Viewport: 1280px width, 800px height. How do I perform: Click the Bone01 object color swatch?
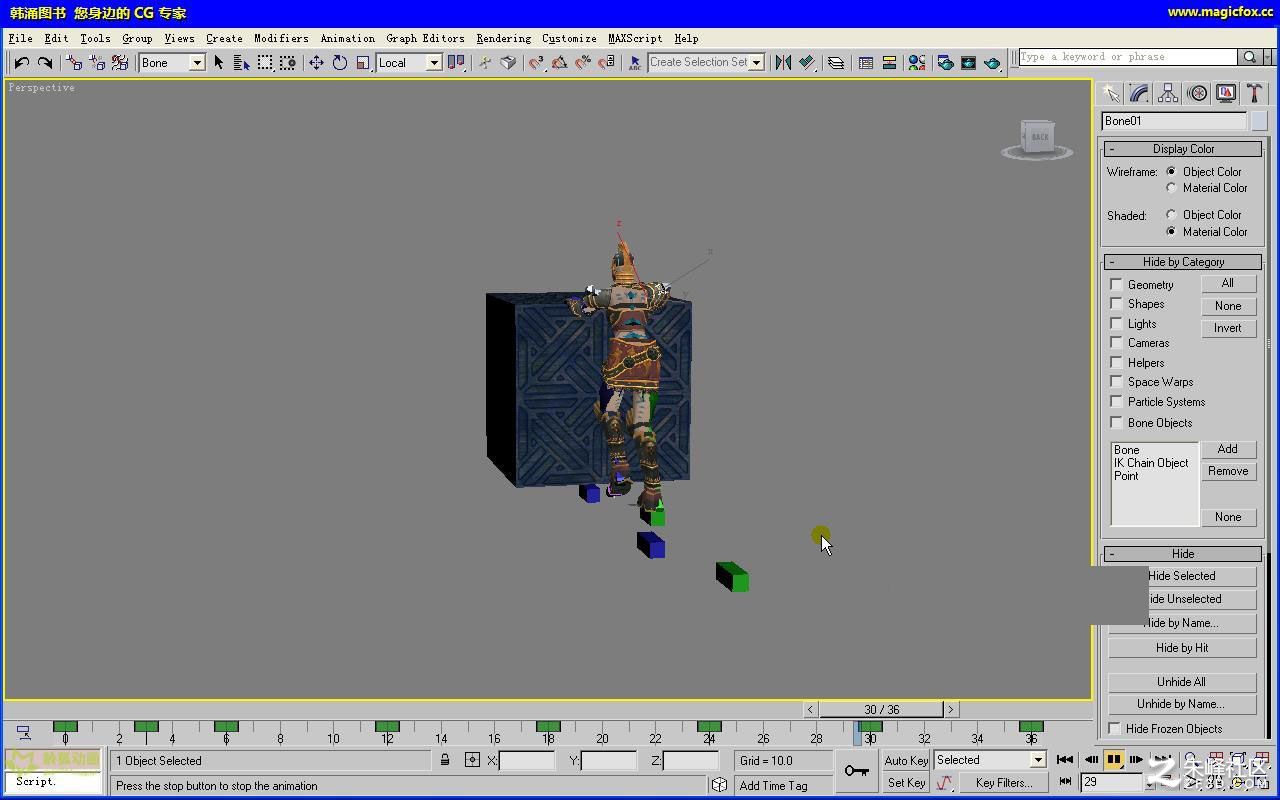coord(1259,121)
